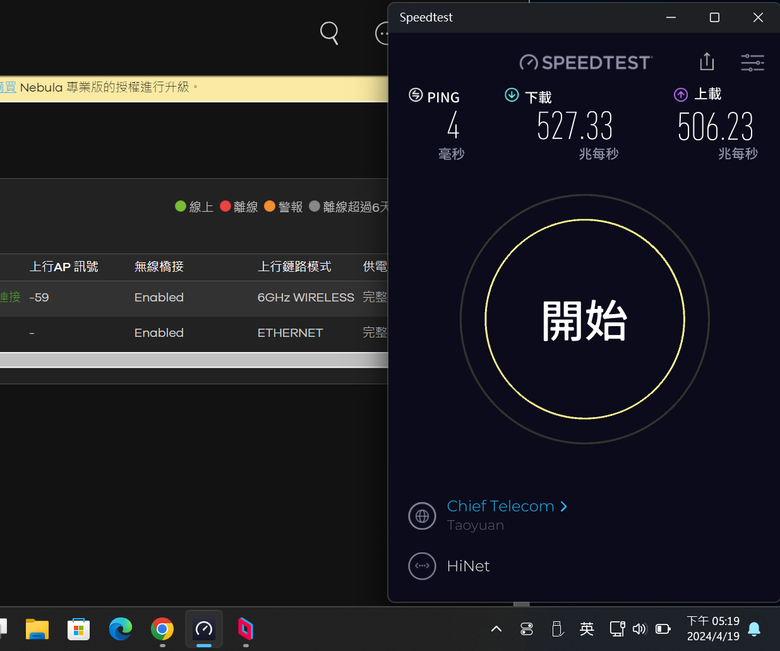Viewport: 780px width, 651px height.
Task: Click the Speedtest logo gauge icon
Action: pos(528,63)
